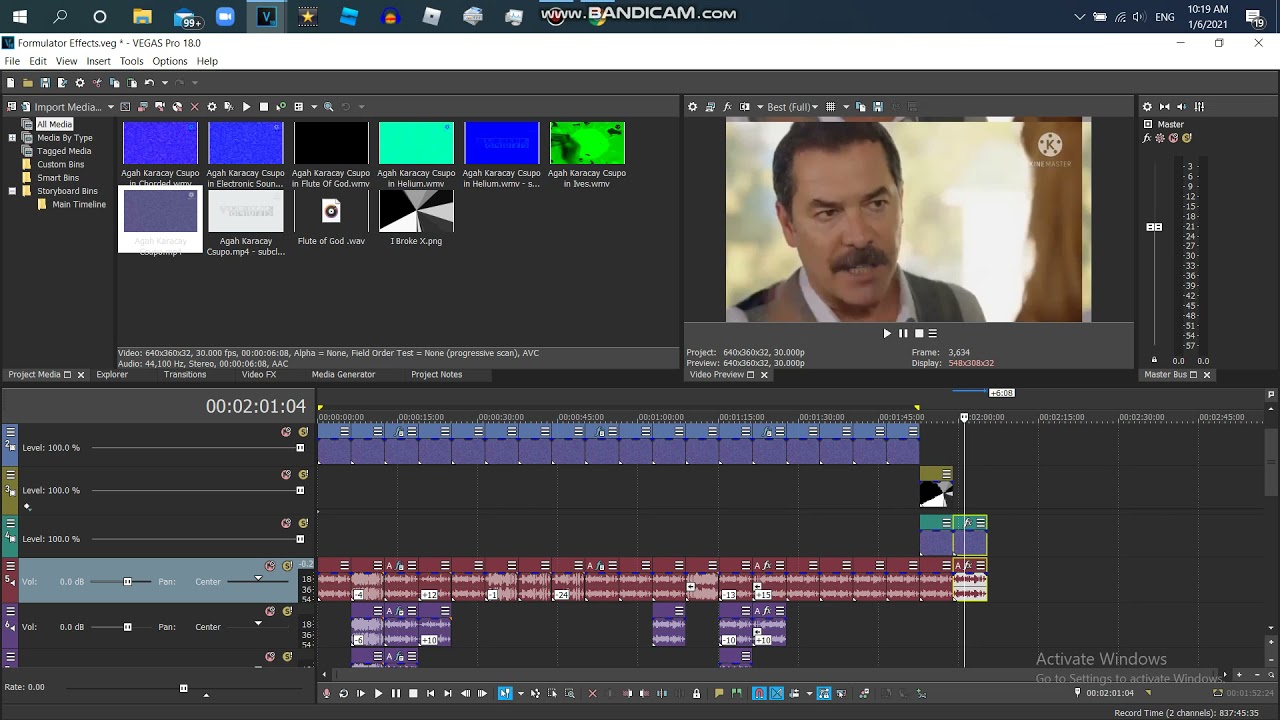This screenshot has width=1280, height=720.
Task: Click Preview on external monitor icon
Action: 710,107
